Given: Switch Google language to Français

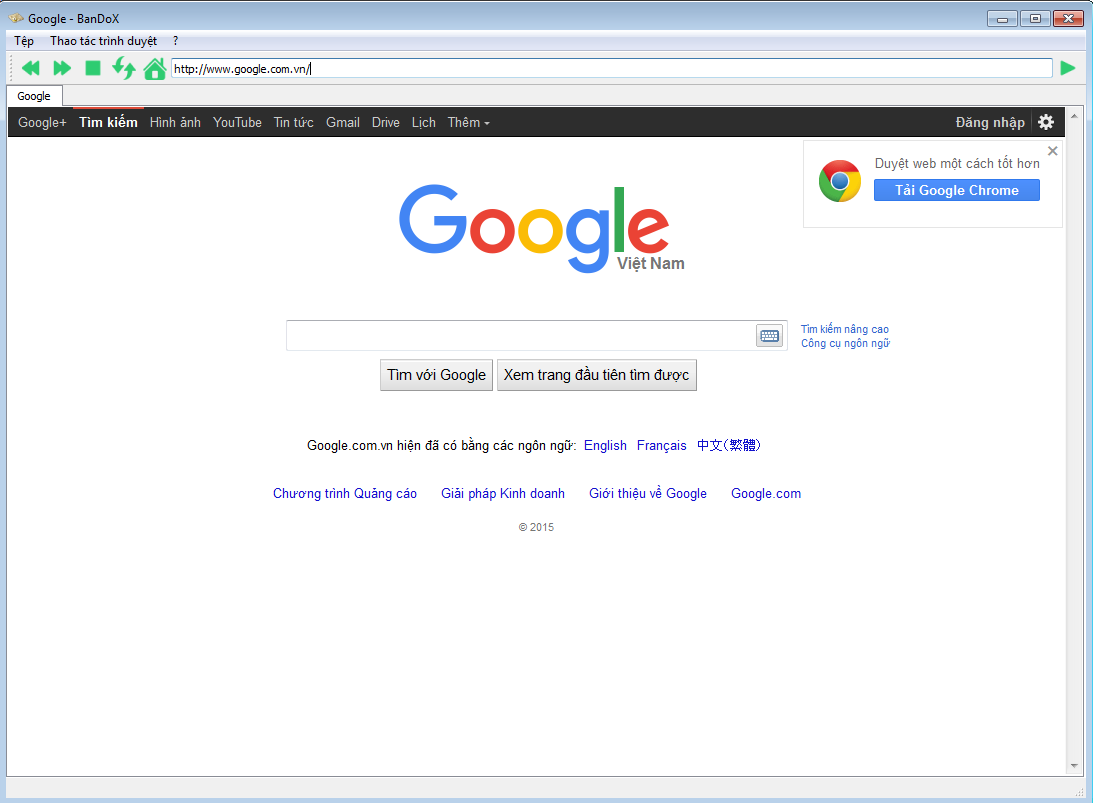Looking at the screenshot, I should tap(662, 445).
